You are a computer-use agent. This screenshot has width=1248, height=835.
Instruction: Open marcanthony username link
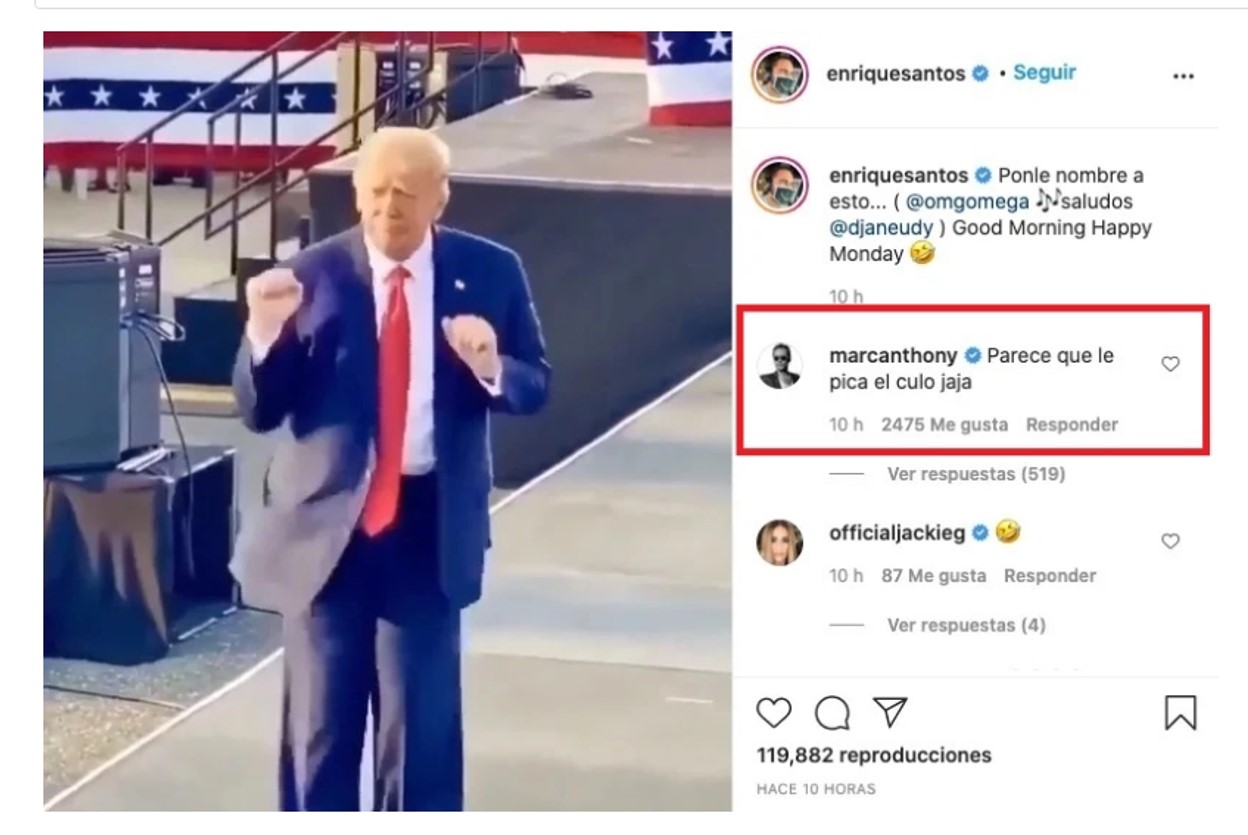pos(893,355)
